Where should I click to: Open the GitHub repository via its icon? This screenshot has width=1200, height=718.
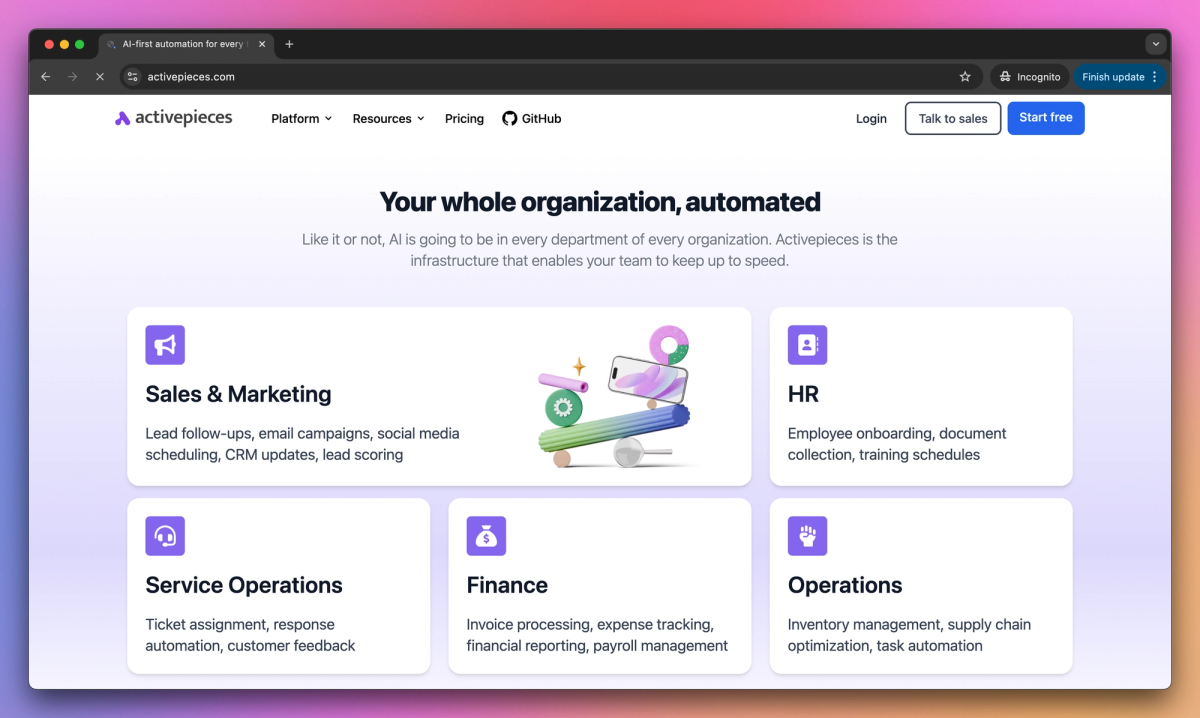click(x=508, y=118)
